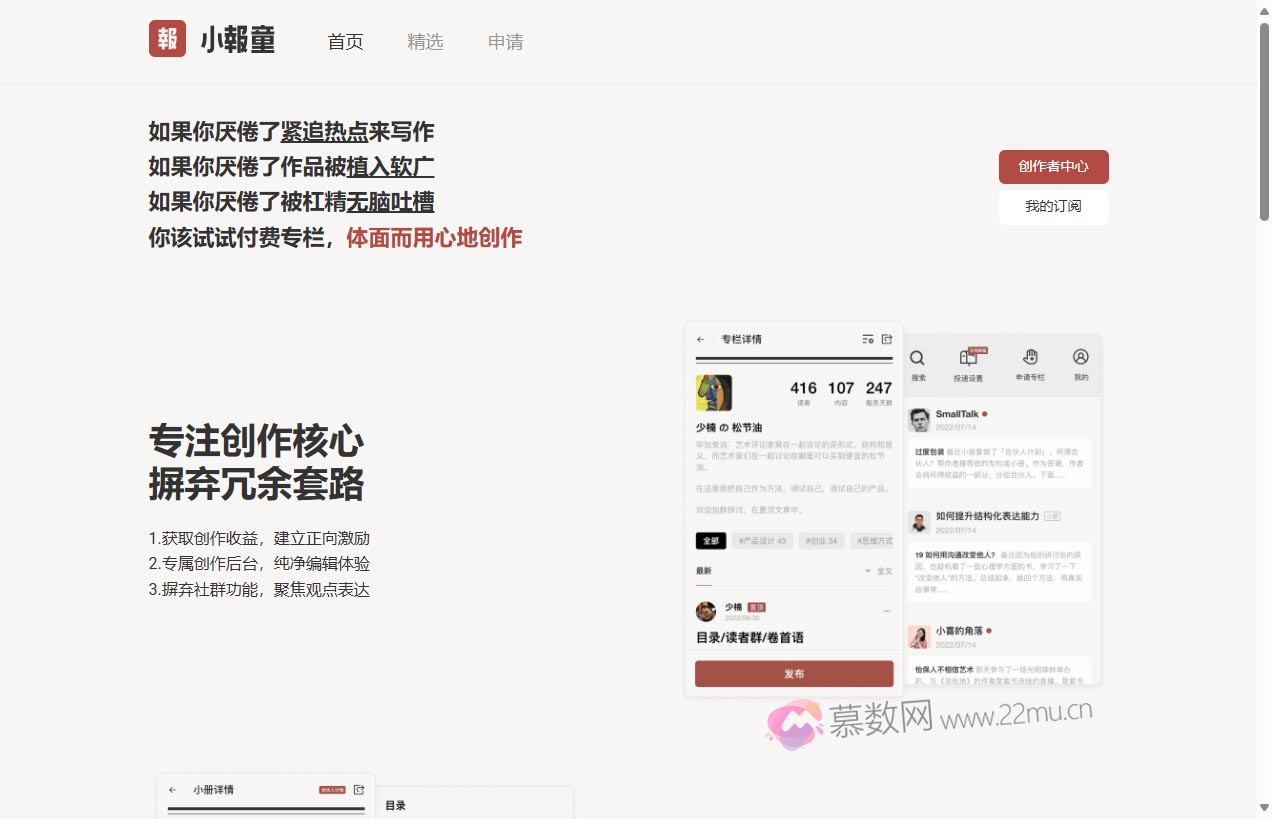Click the 创作者中心 button
Viewport: 1272px width, 819px height.
pyautogui.click(x=1053, y=167)
